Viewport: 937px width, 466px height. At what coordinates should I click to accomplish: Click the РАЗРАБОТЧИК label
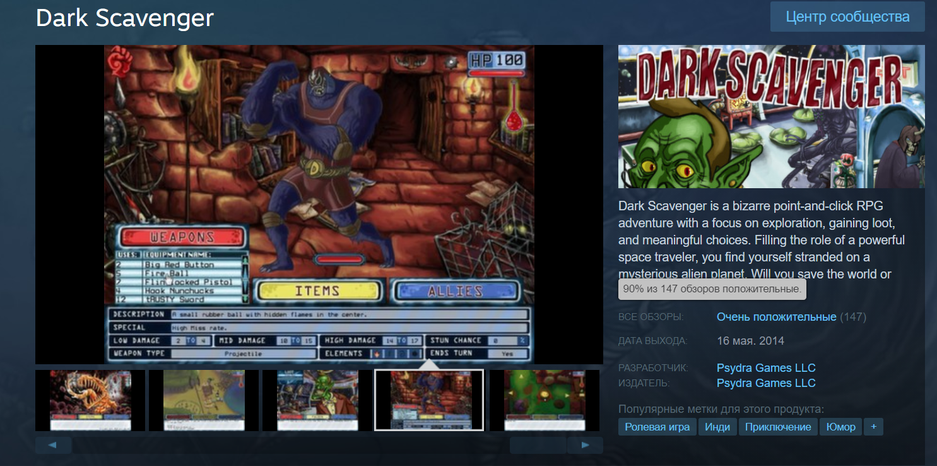653,368
